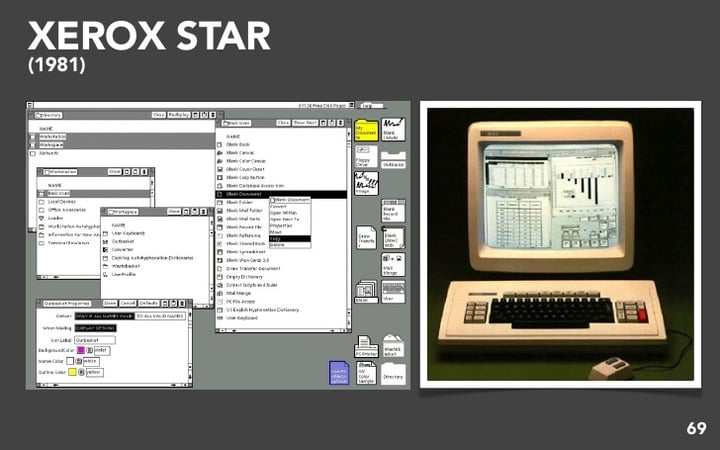Select the Directory divider desktop icon
This screenshot has height=450, width=720.
point(393,374)
